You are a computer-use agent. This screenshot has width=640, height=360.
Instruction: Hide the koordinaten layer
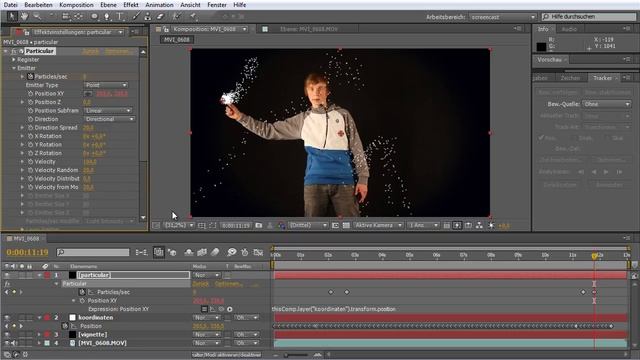7,318
